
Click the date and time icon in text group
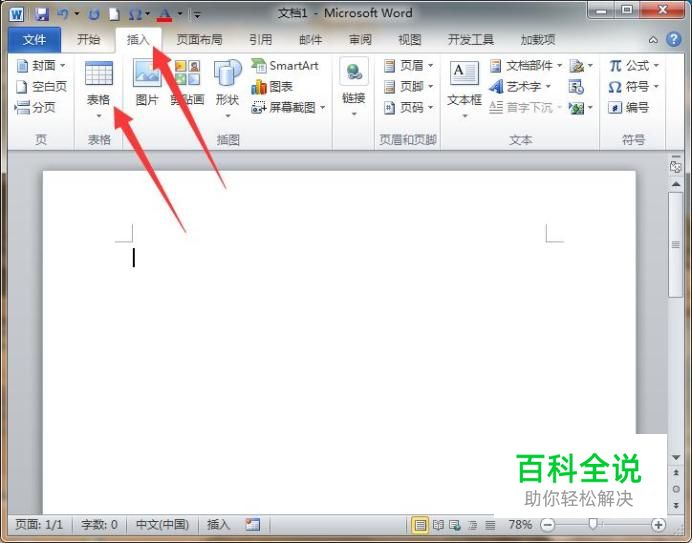click(x=576, y=87)
